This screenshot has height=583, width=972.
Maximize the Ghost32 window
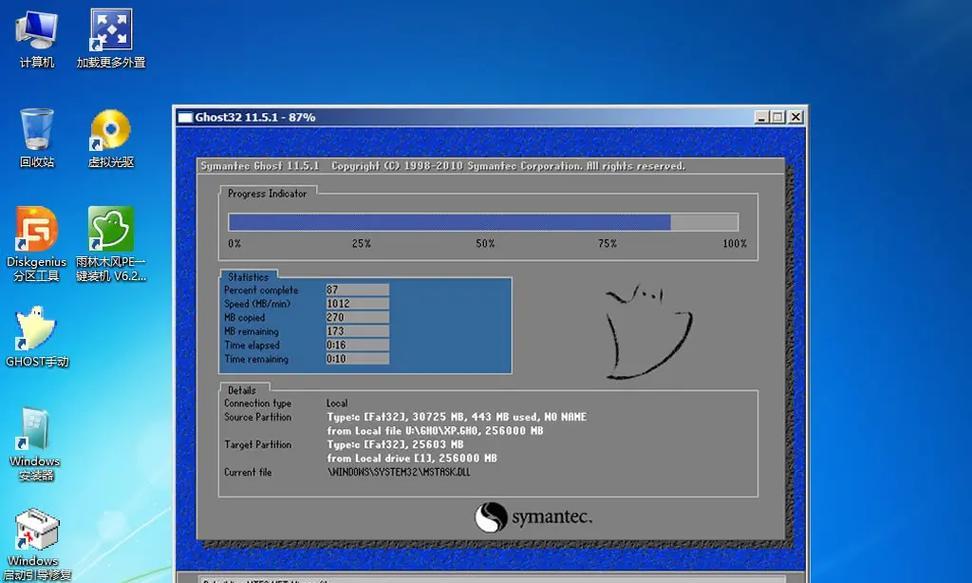click(778, 117)
